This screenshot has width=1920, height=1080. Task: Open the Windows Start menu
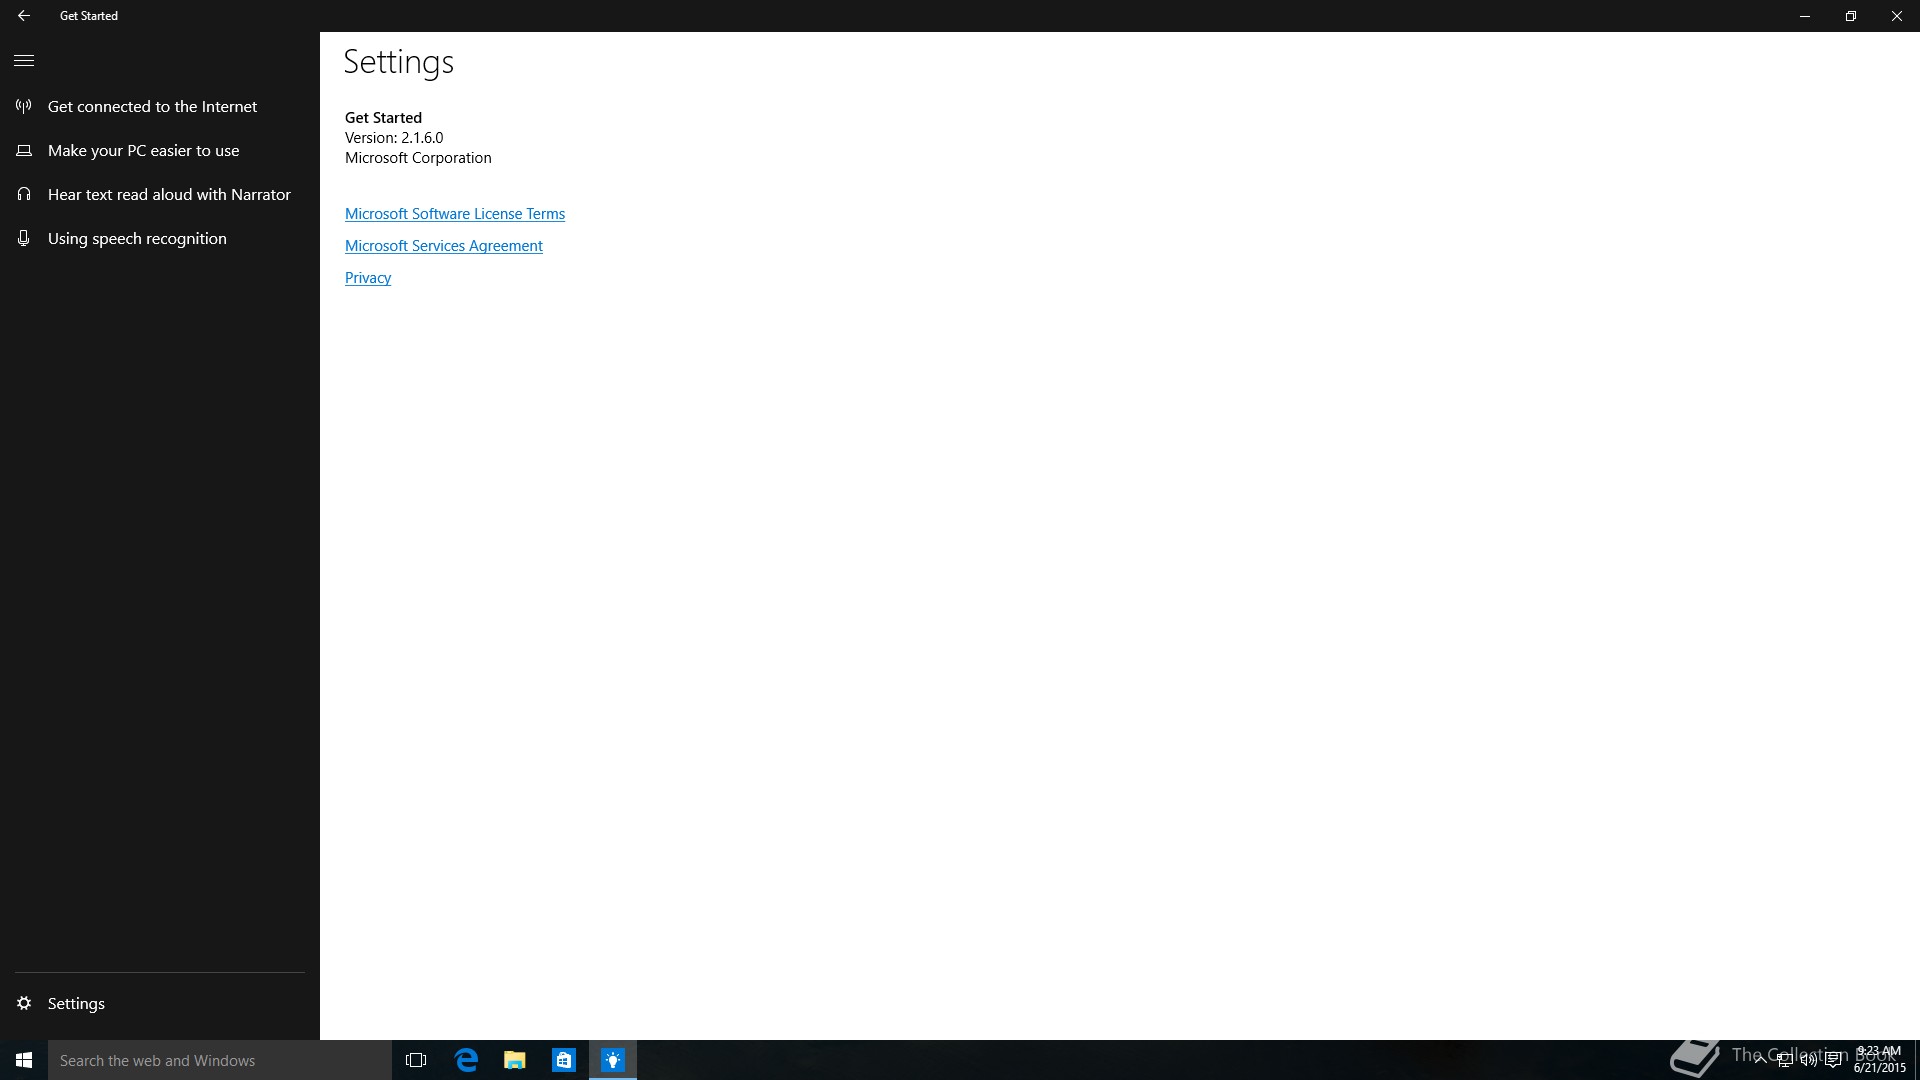point(24,1060)
